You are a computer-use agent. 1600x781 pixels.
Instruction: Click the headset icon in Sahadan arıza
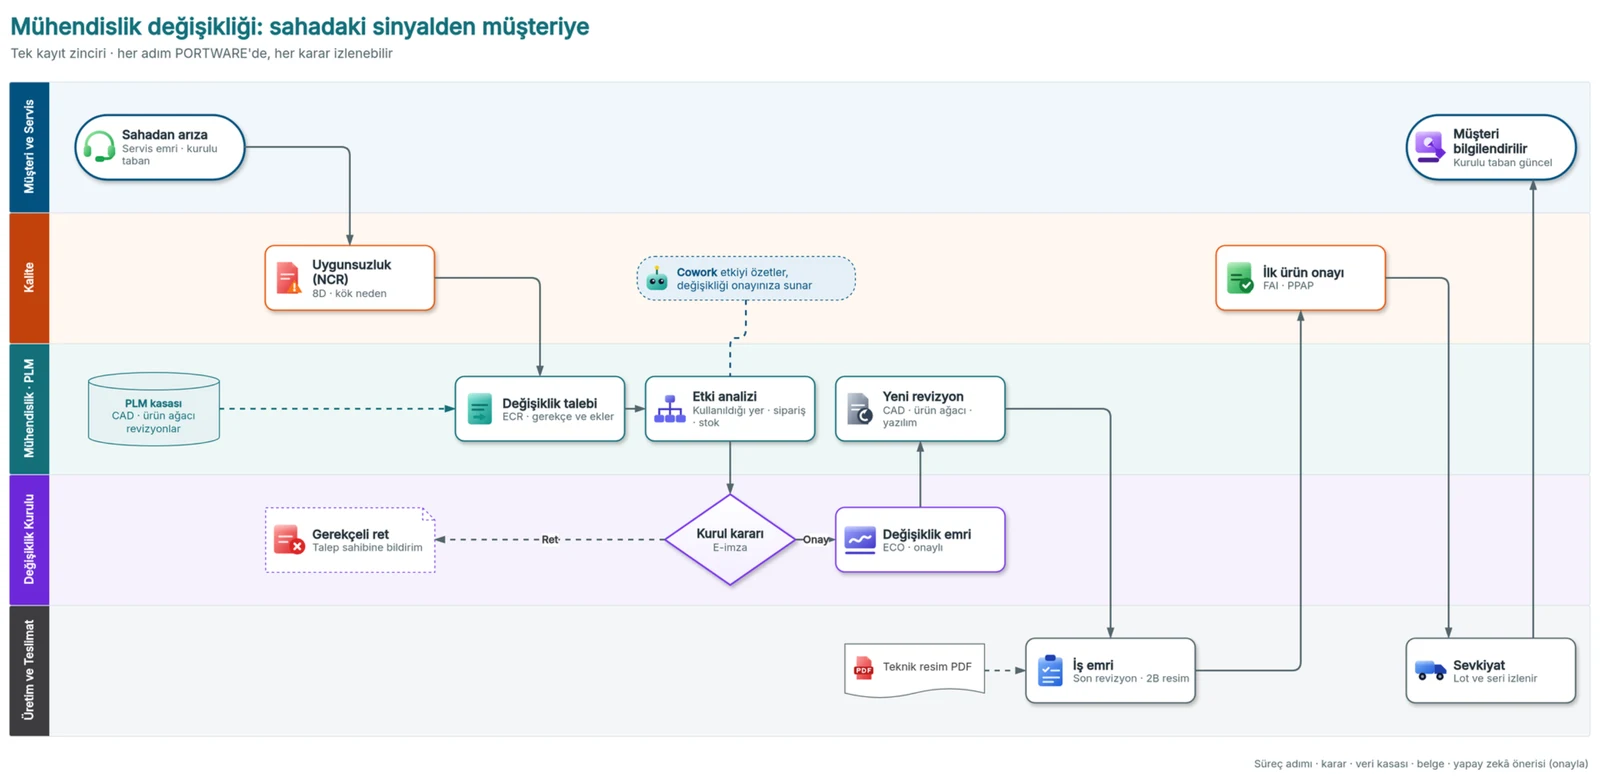(x=99, y=147)
